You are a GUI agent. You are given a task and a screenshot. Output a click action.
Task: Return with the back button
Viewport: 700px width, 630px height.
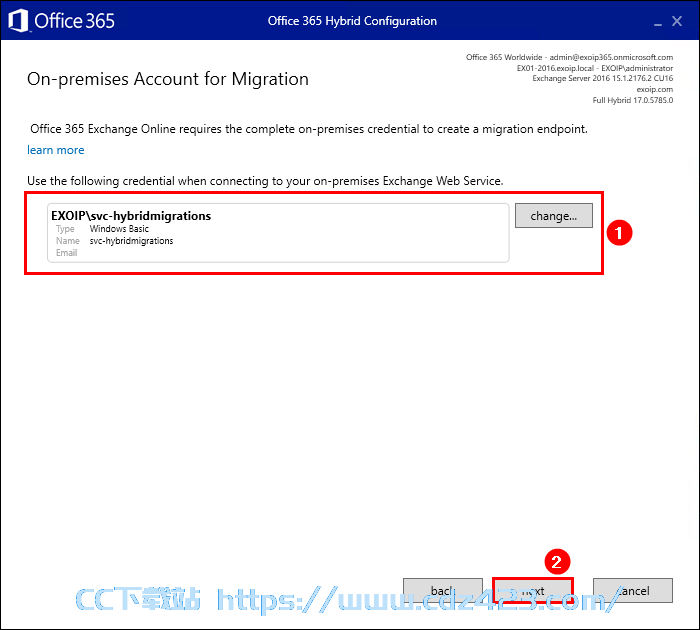point(443,591)
